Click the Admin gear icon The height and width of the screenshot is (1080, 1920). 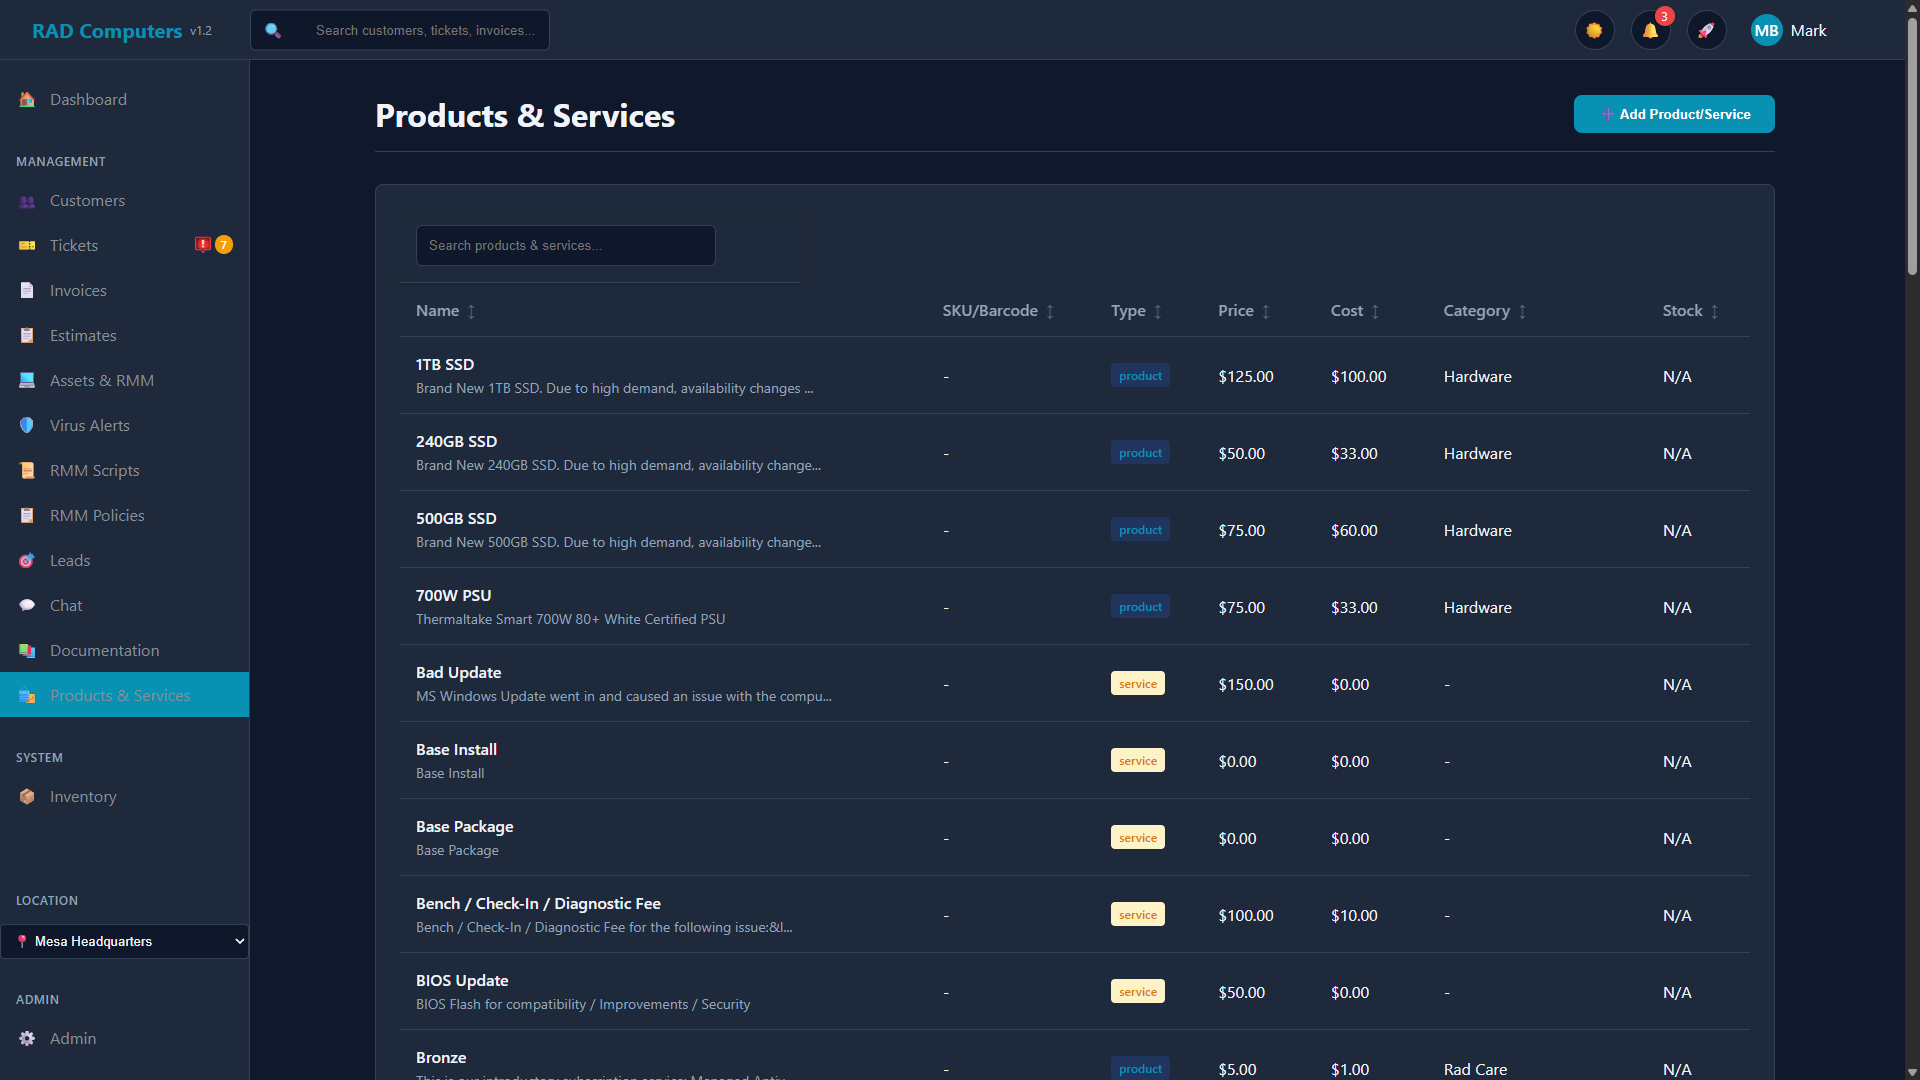pyautogui.click(x=26, y=1038)
